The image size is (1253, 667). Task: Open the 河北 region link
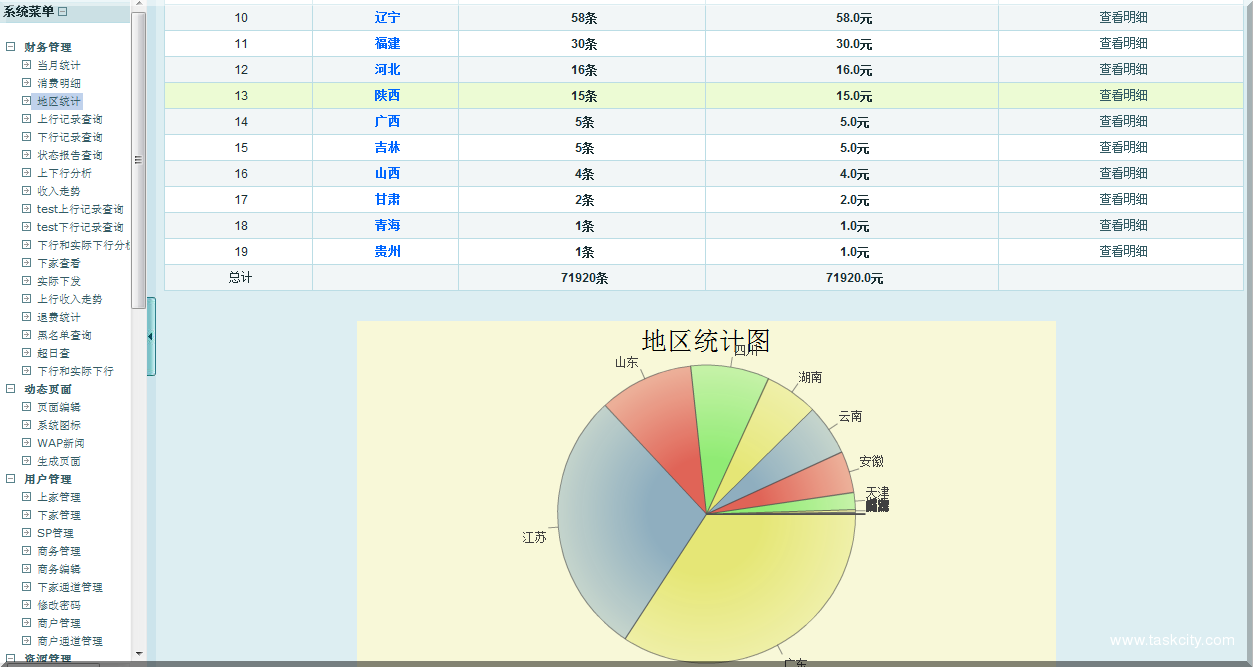pos(387,70)
